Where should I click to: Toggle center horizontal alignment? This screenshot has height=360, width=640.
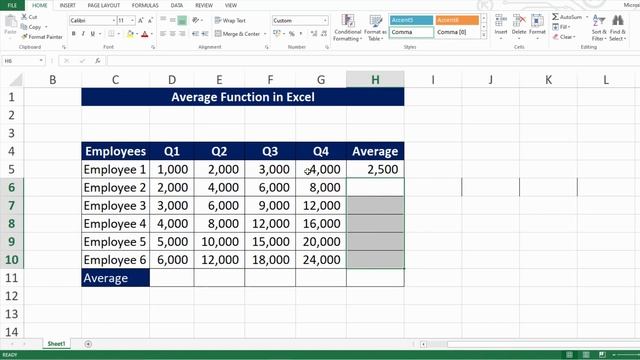click(x=173, y=34)
